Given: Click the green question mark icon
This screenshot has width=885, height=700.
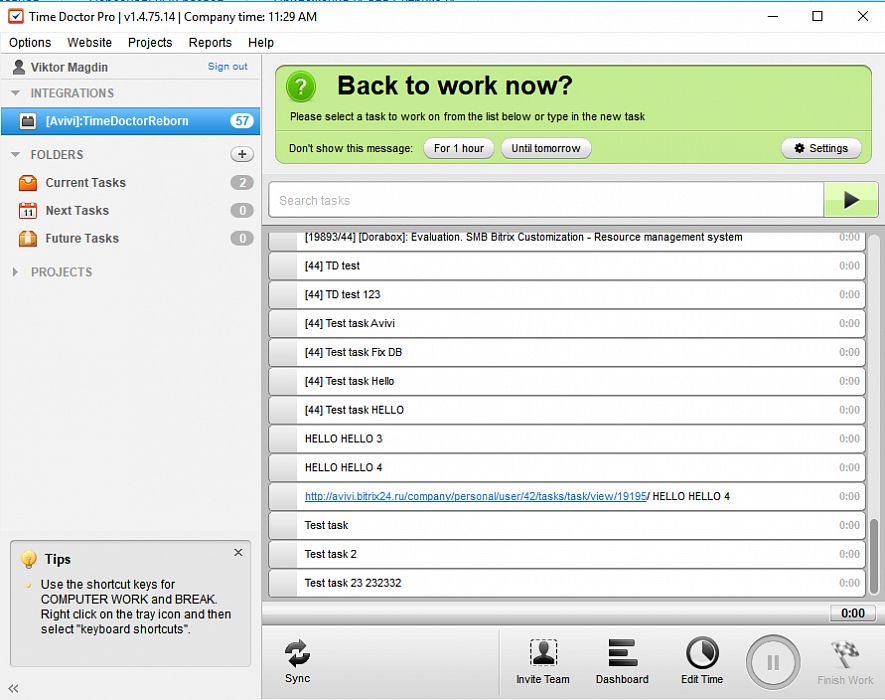Looking at the screenshot, I should [x=301, y=86].
